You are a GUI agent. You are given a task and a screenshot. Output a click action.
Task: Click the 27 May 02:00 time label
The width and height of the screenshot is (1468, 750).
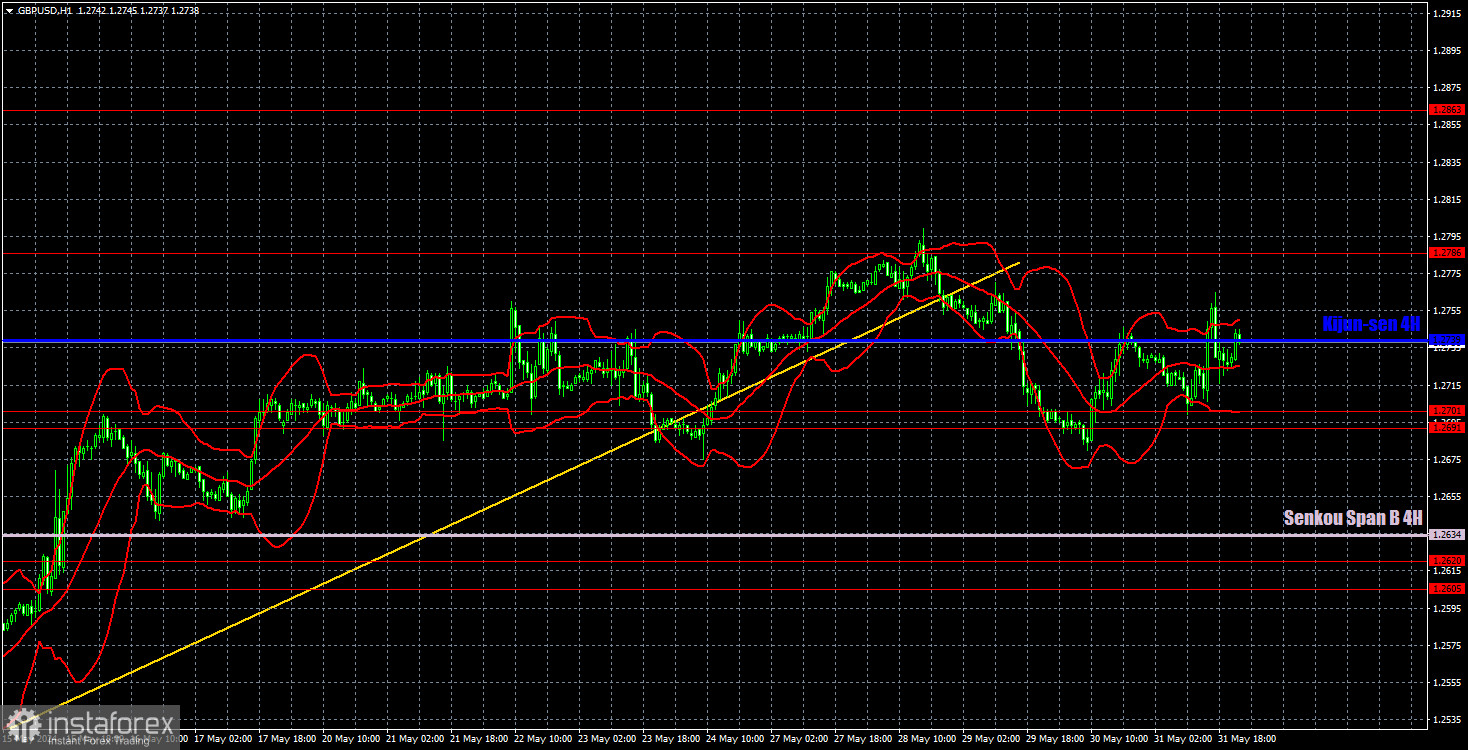801,741
